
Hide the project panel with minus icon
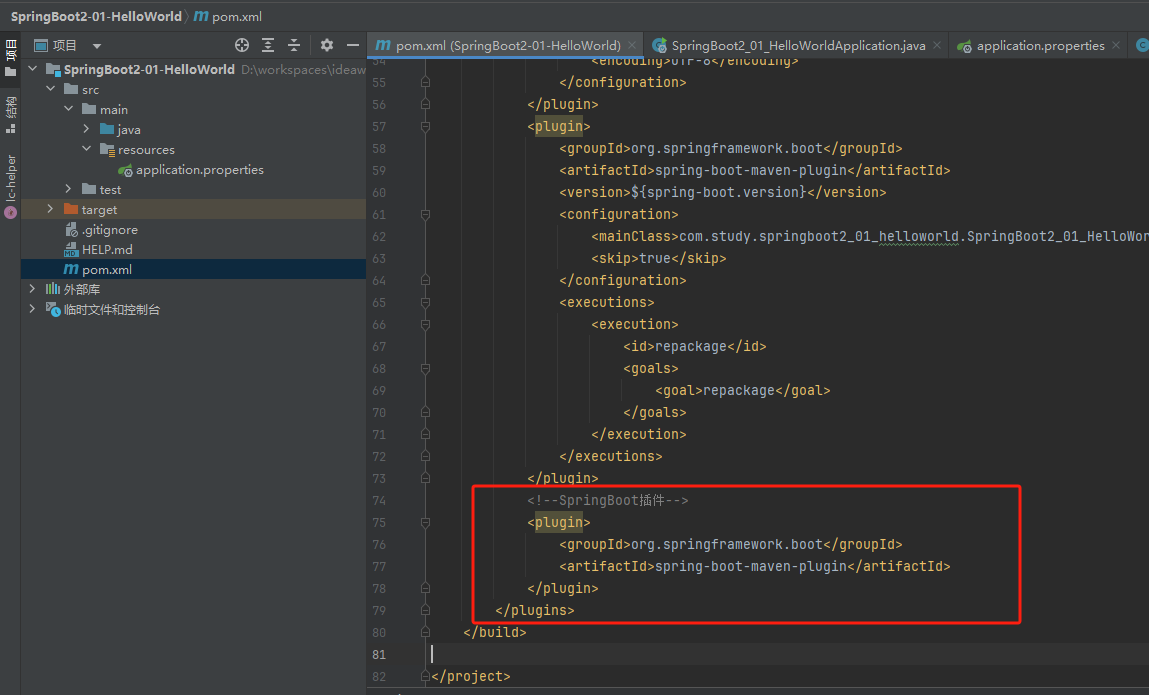(352, 45)
